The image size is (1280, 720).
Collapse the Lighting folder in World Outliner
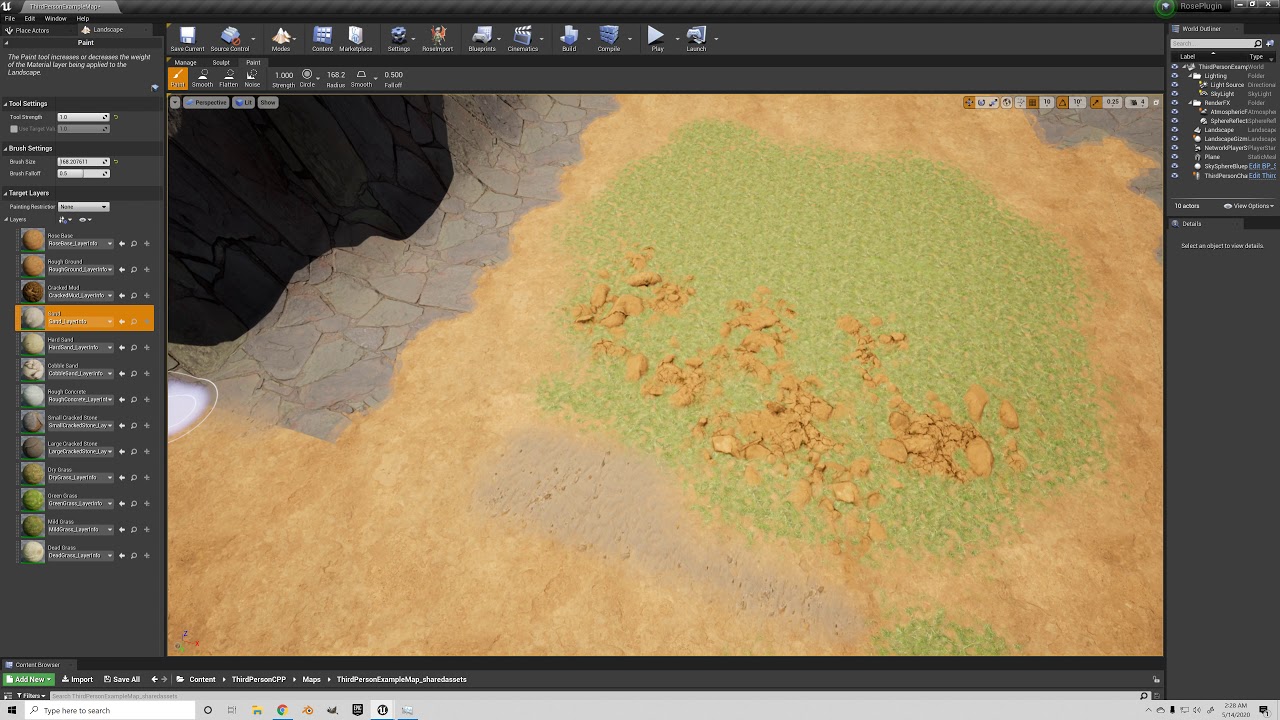(x=1190, y=76)
